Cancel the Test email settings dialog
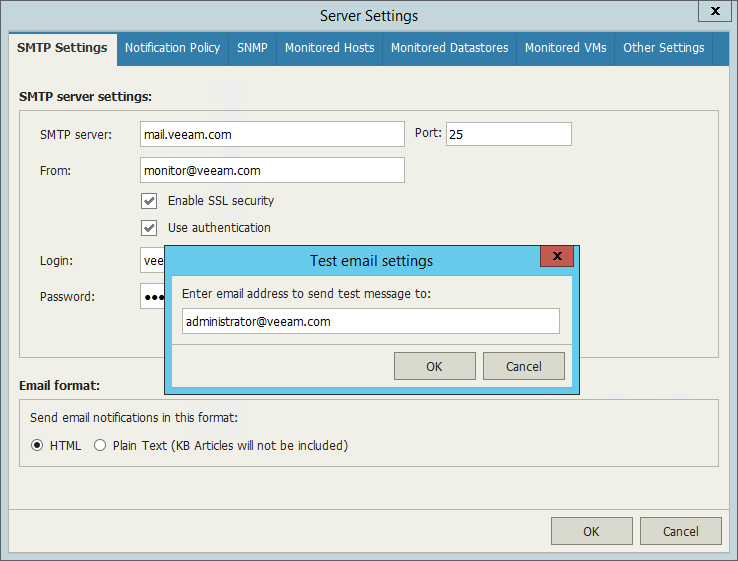Viewport: 738px width, 561px height. (x=523, y=366)
